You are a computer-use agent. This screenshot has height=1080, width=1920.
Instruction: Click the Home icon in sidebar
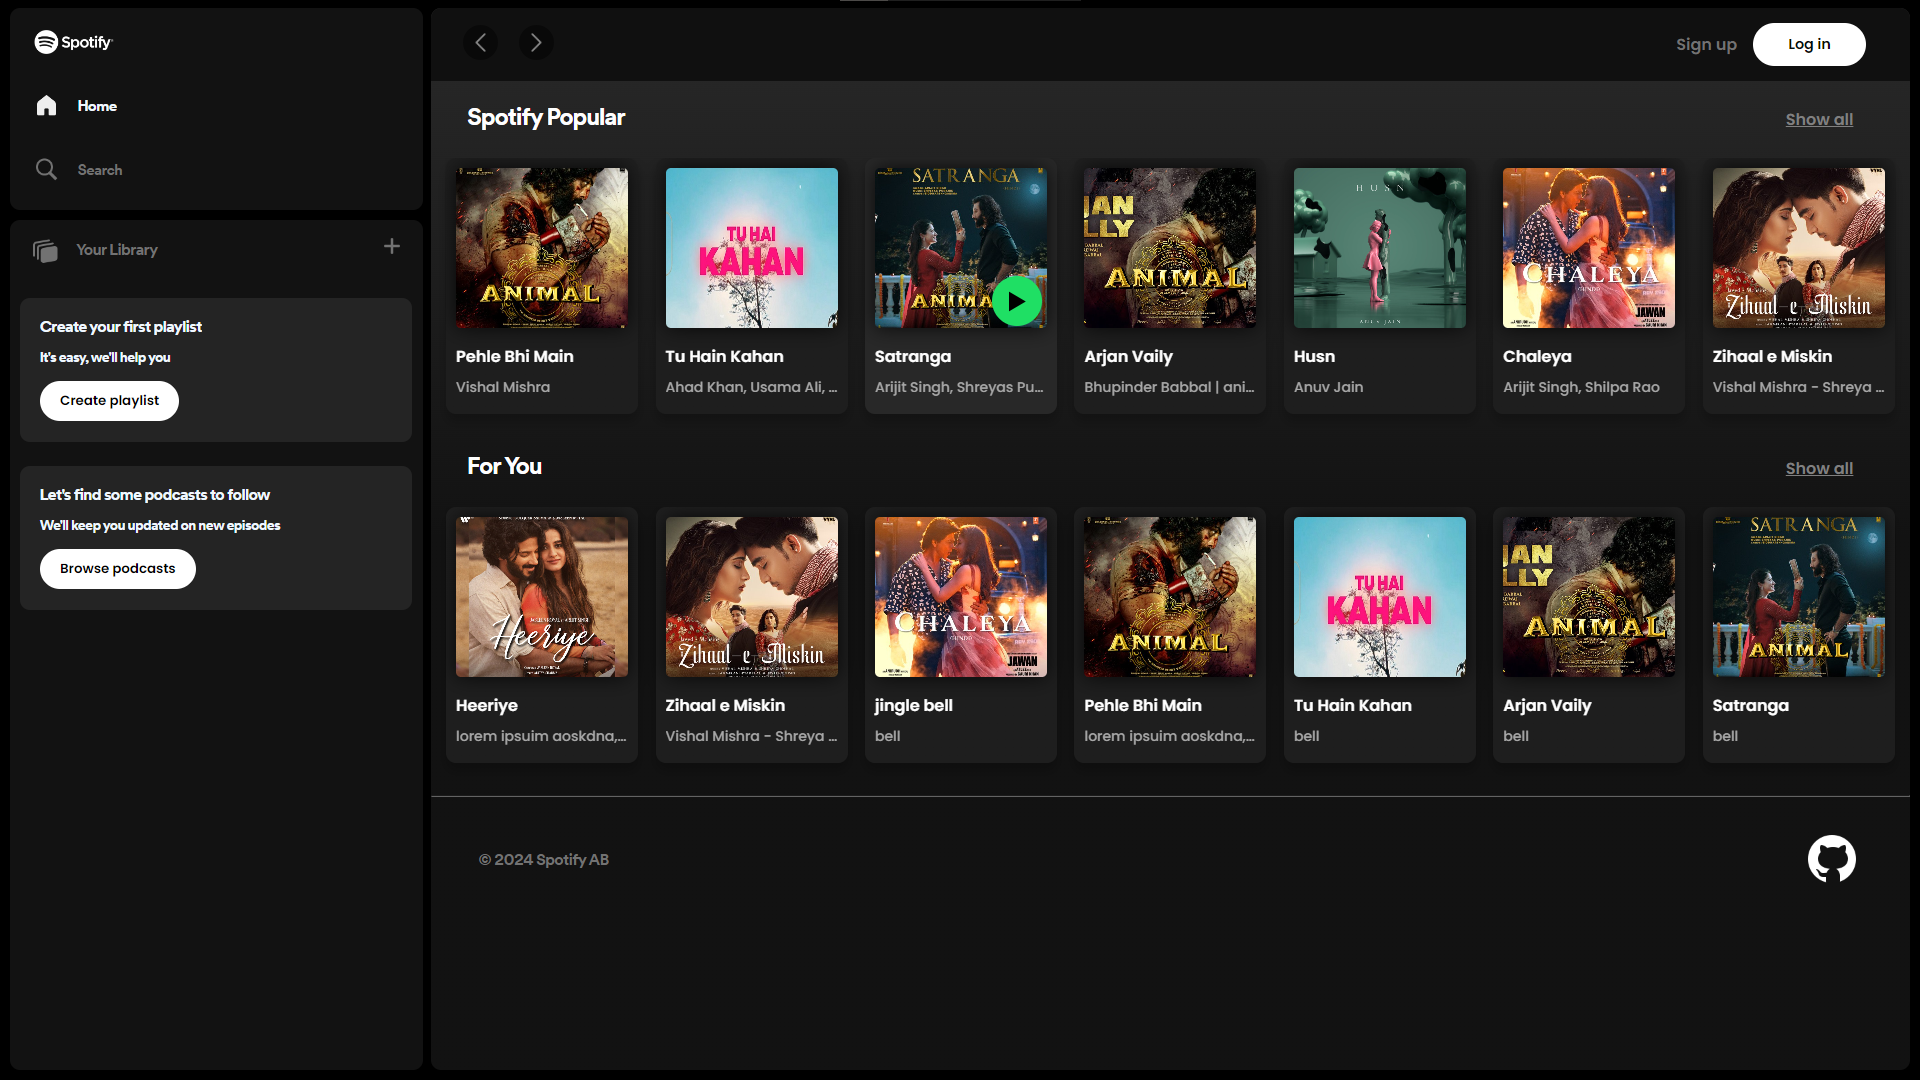[46, 106]
